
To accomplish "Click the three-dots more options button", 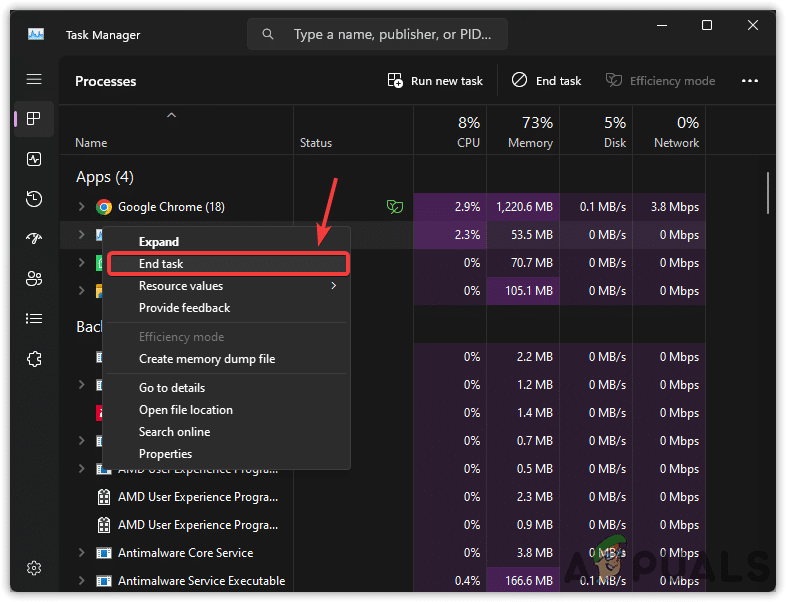I will click(749, 81).
